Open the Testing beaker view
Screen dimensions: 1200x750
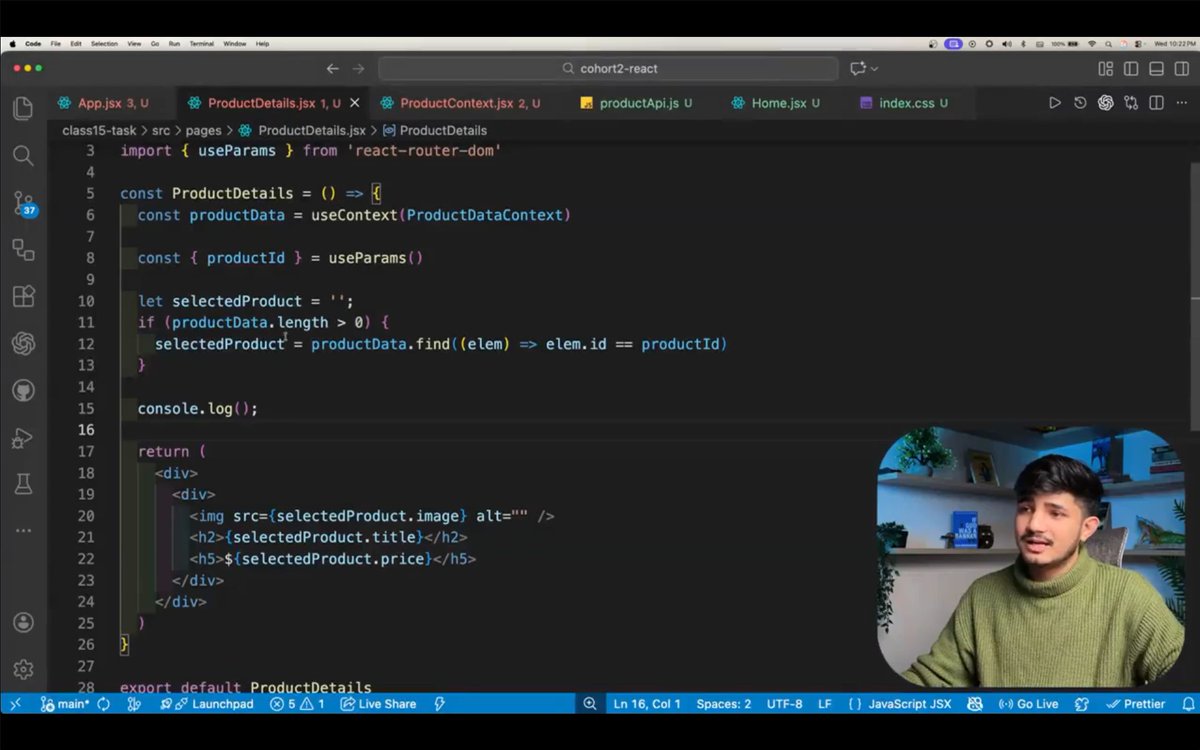point(23,484)
